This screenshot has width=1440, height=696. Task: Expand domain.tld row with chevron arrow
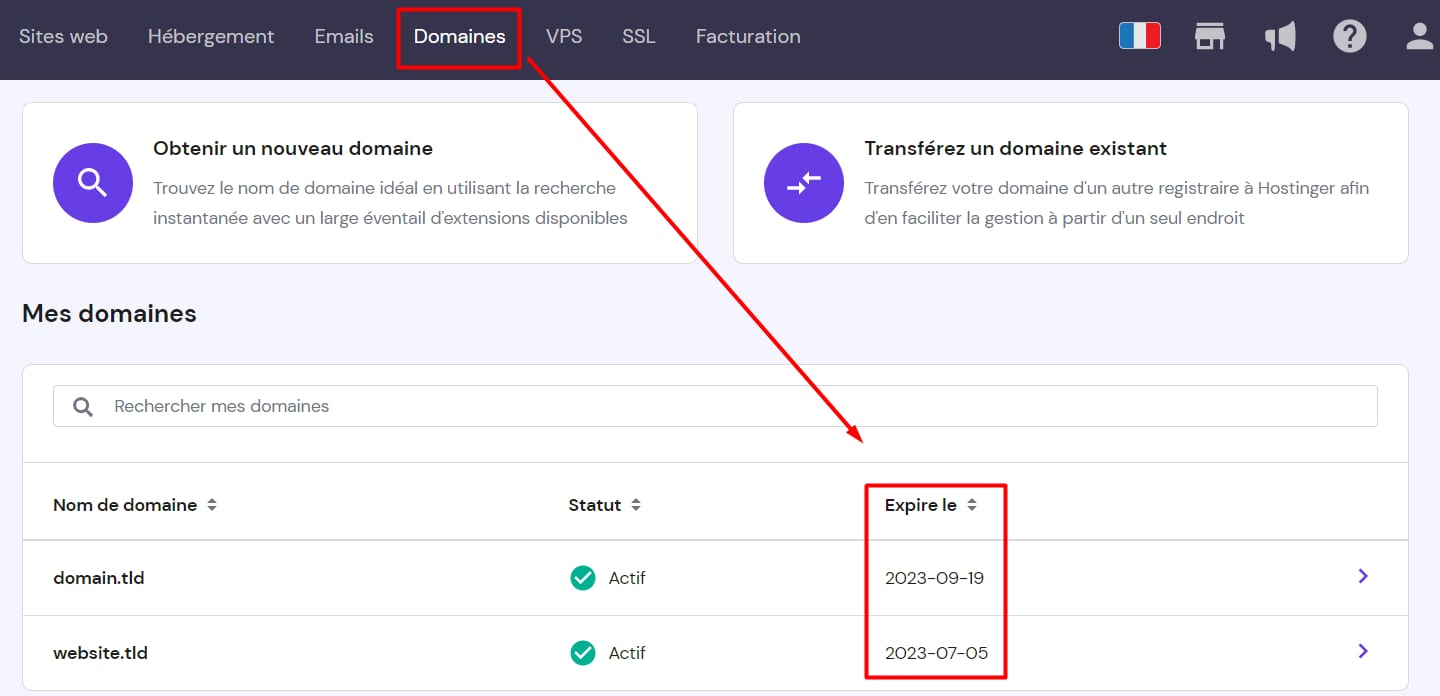1362,576
